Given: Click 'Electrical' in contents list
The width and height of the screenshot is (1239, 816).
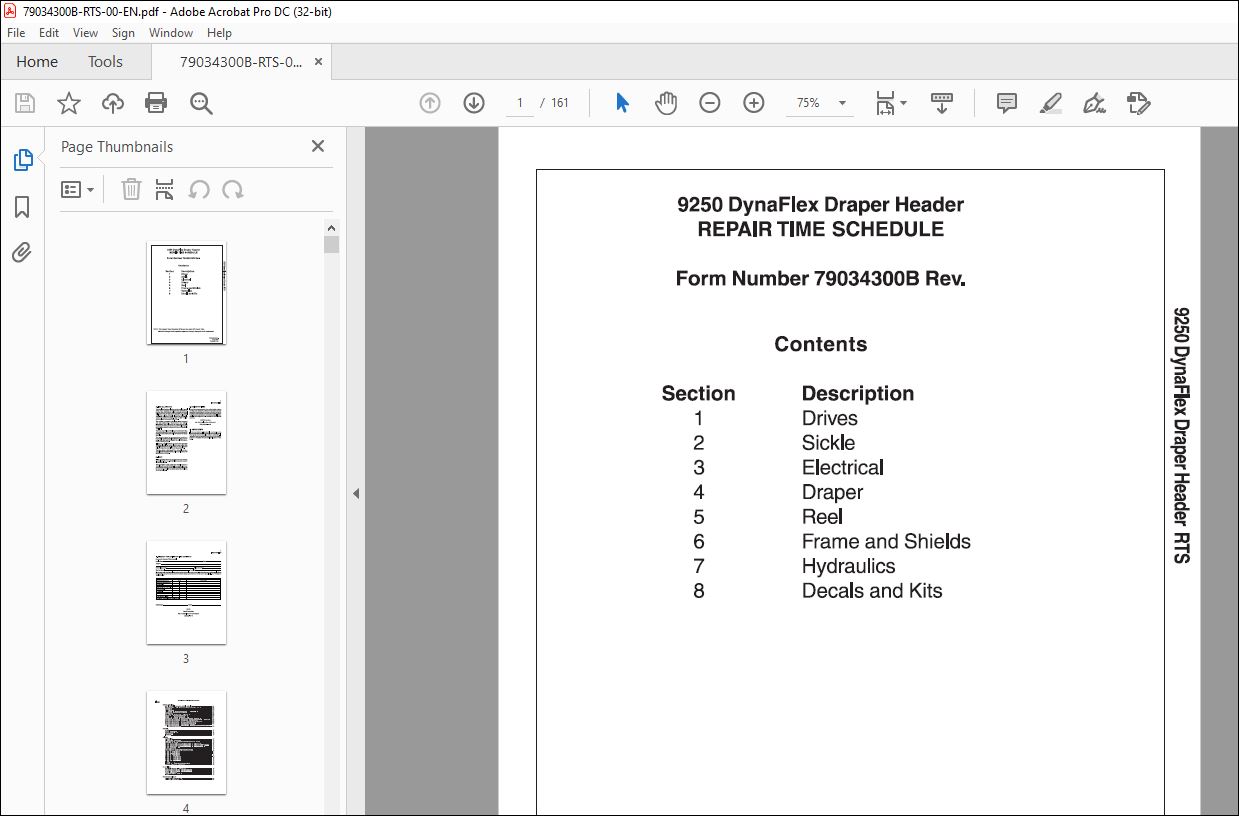Looking at the screenshot, I should click(842, 467).
